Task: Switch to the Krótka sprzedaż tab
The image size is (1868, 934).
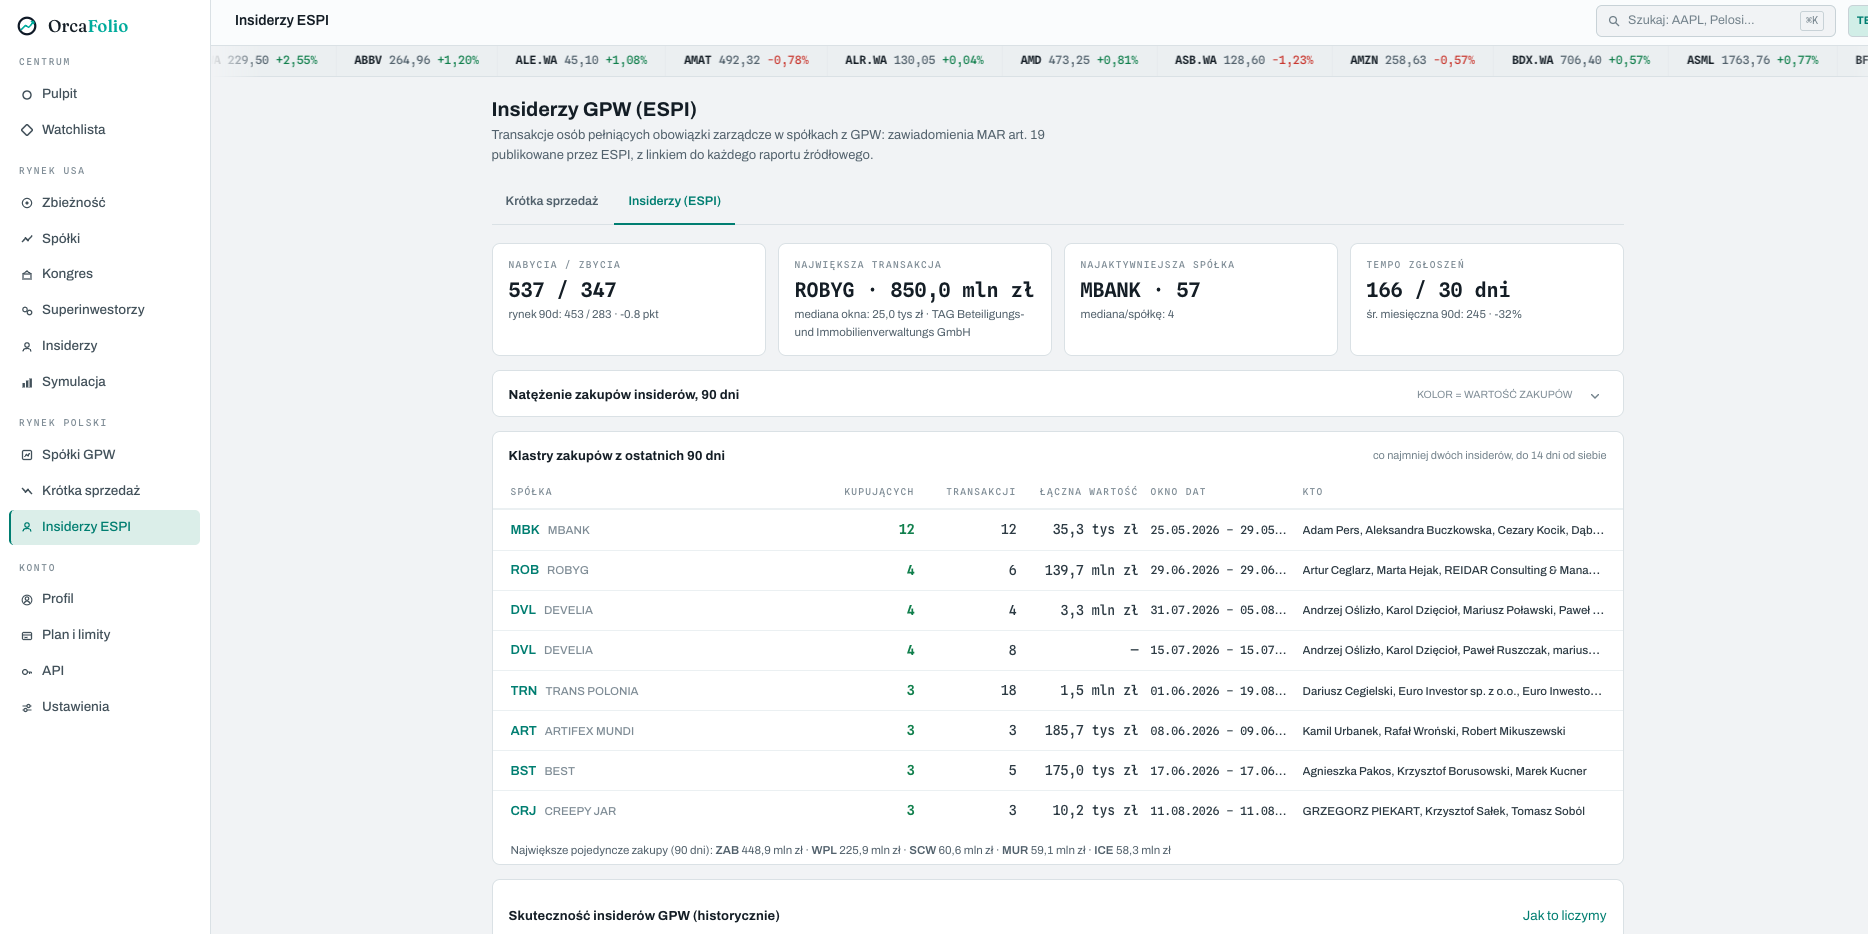Action: click(552, 201)
